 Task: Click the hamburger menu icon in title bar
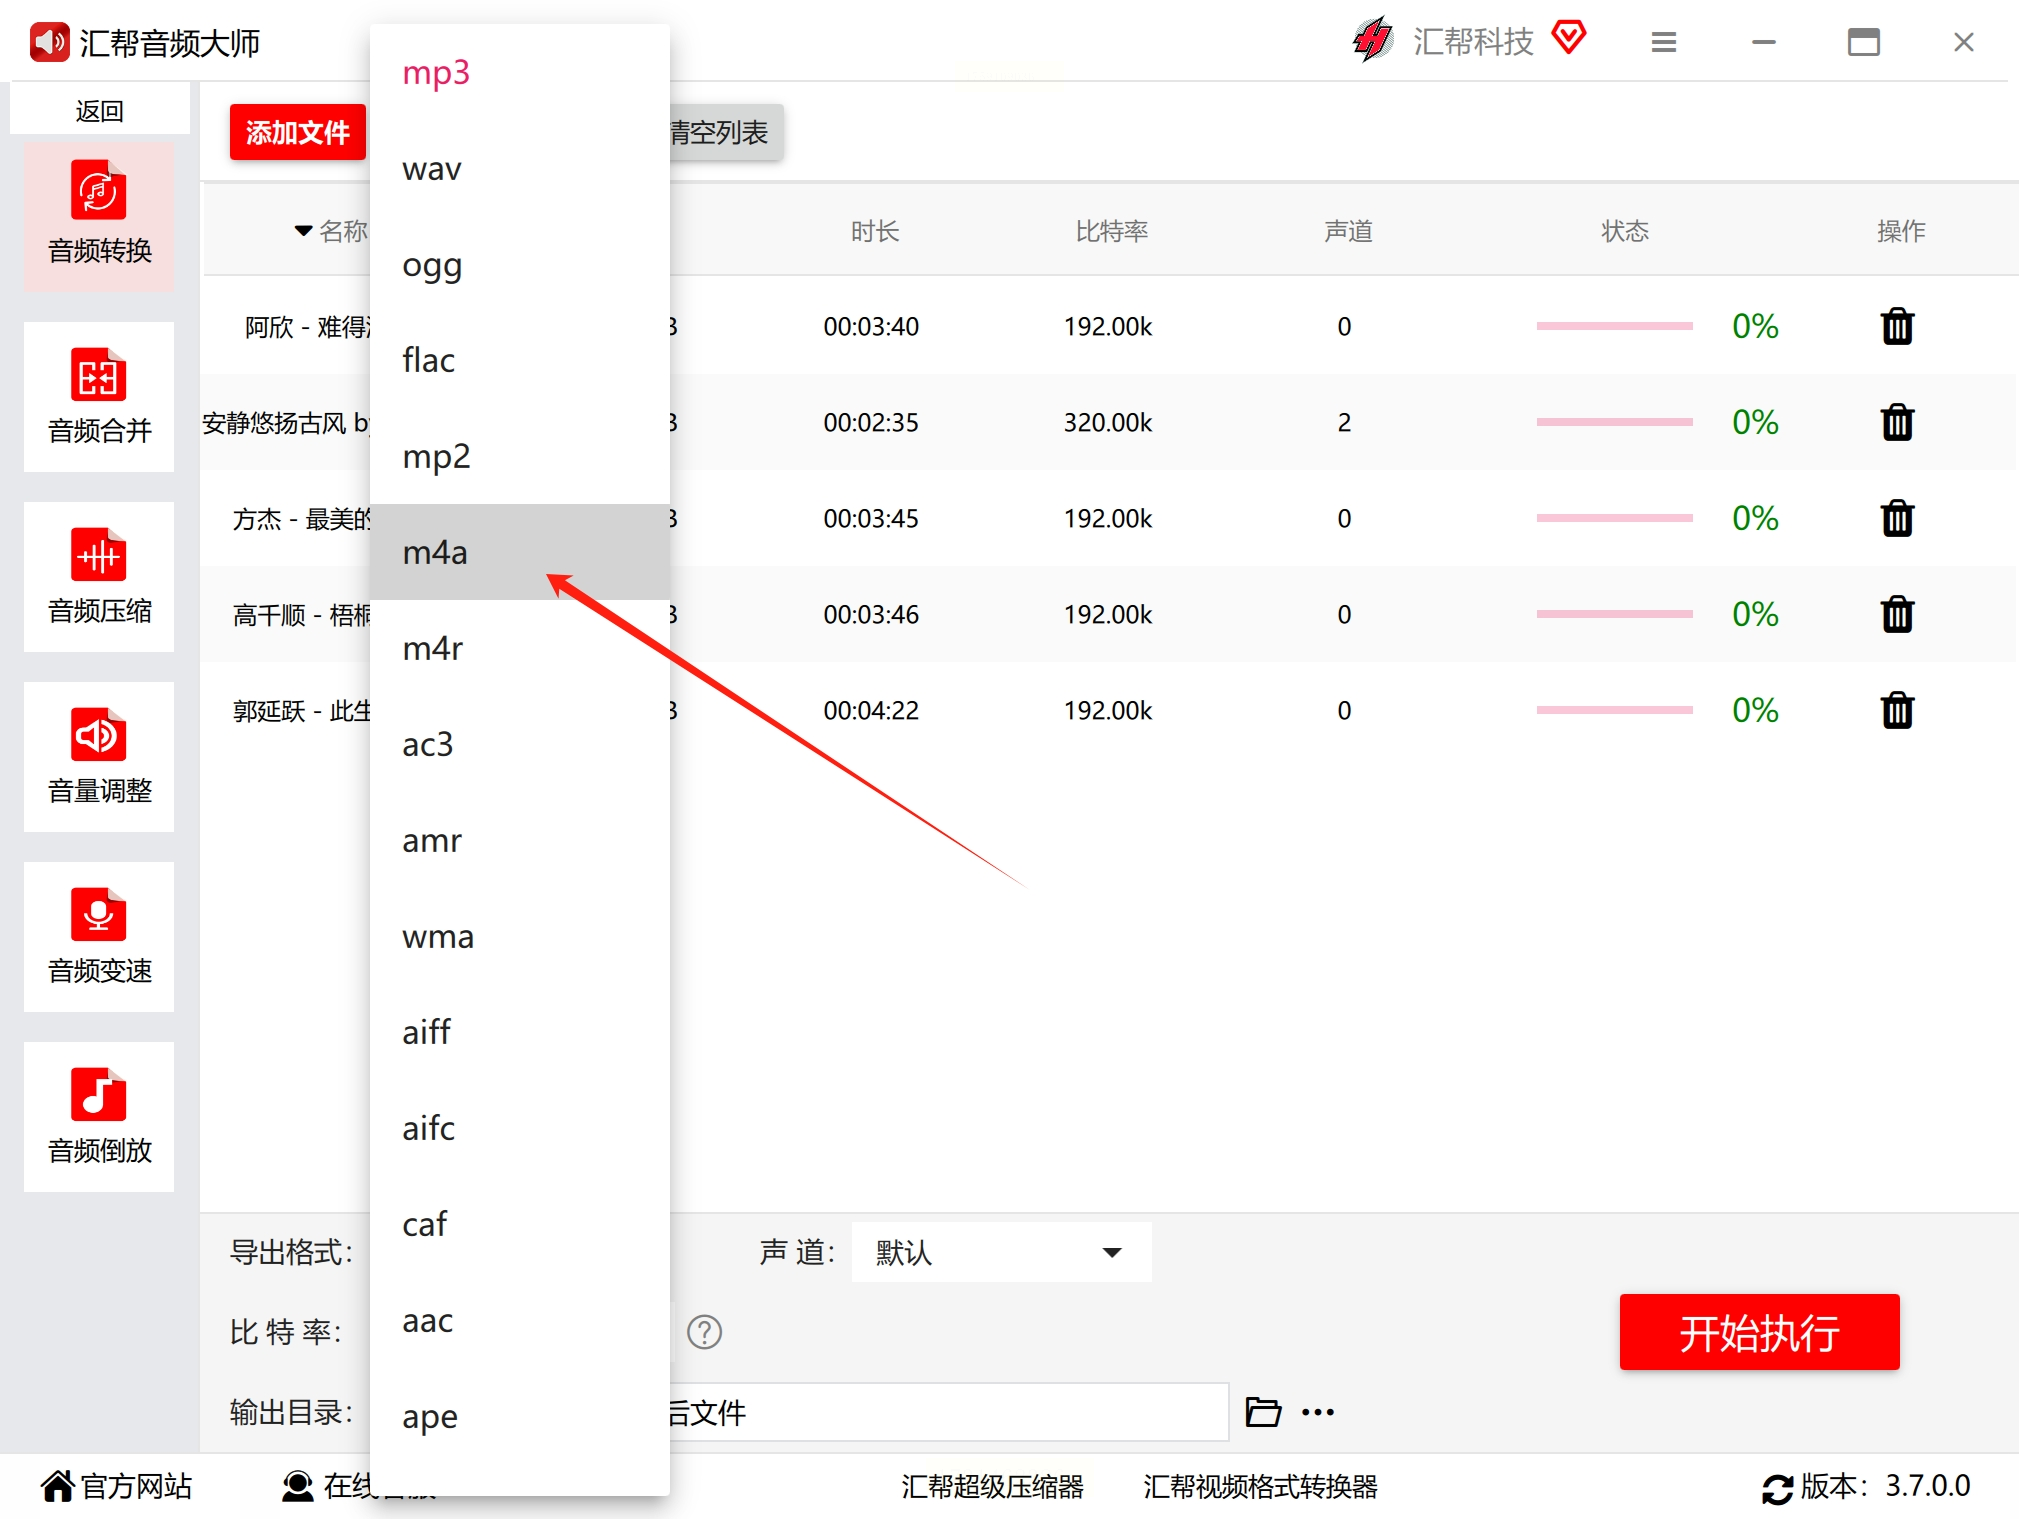(x=1663, y=42)
